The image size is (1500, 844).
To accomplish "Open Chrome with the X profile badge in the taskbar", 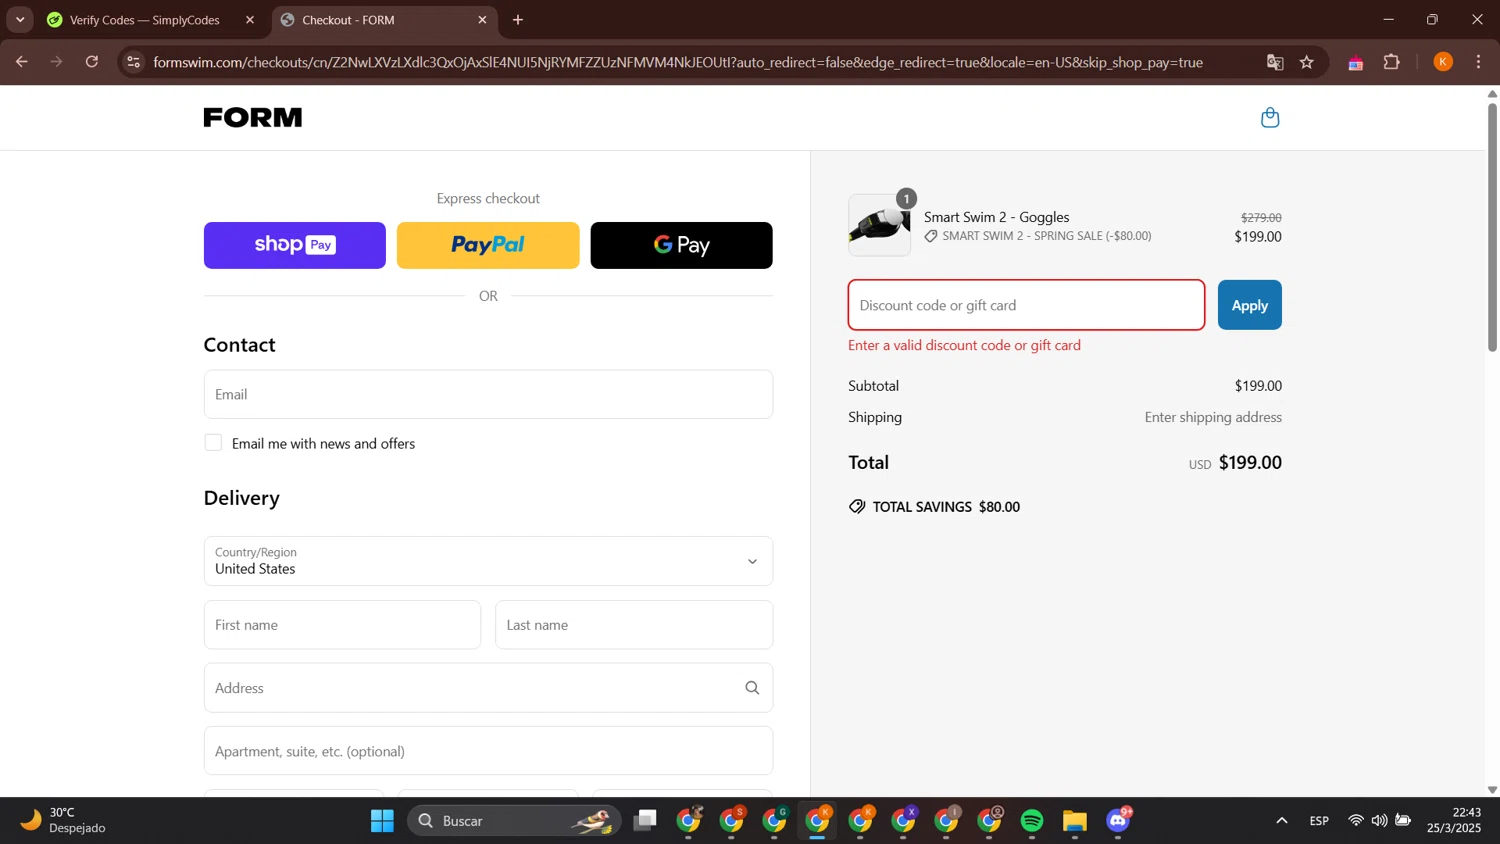I will (904, 821).
